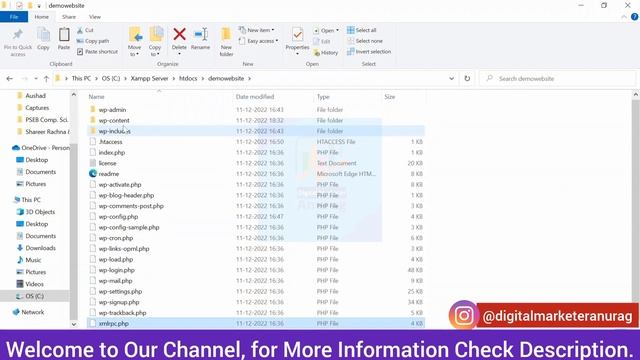
Task: Click the Cut scissors icon
Action: click(x=80, y=30)
